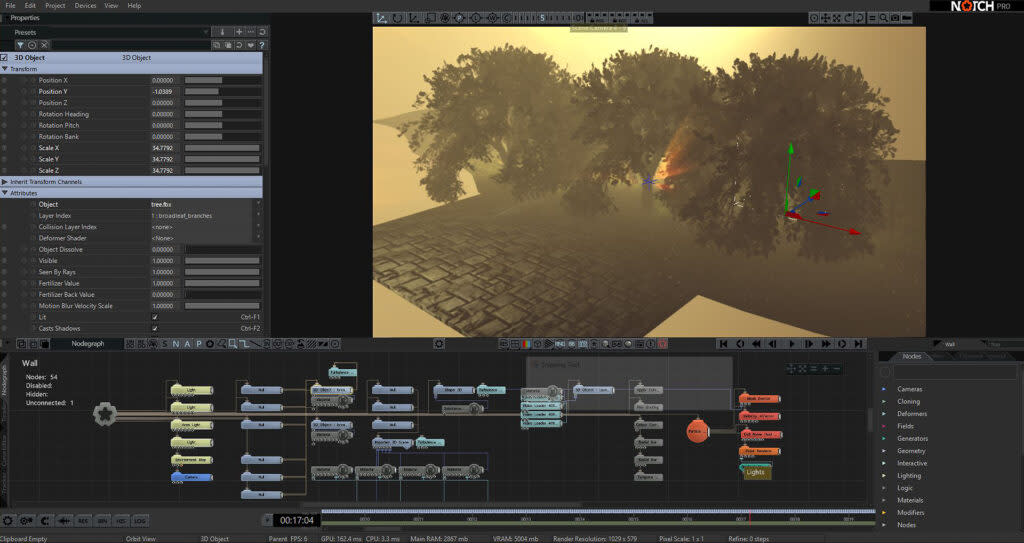Screen dimensions: 1024x543
Task: Click the 00:17:04 timecode field
Action: [296, 521]
